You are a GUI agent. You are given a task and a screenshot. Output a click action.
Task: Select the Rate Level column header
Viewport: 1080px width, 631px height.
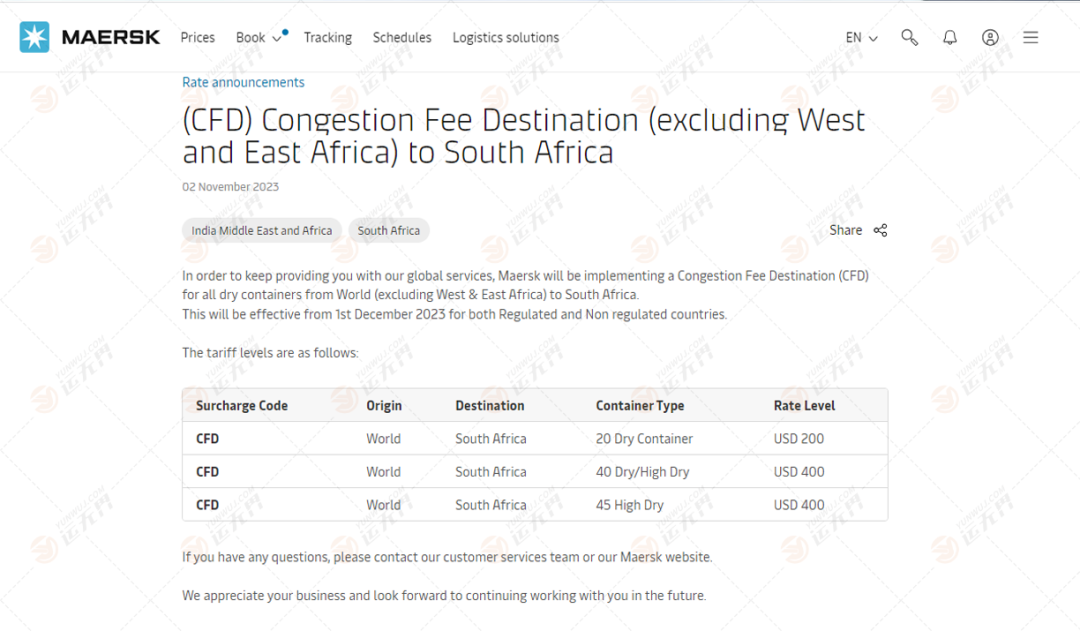[804, 406]
